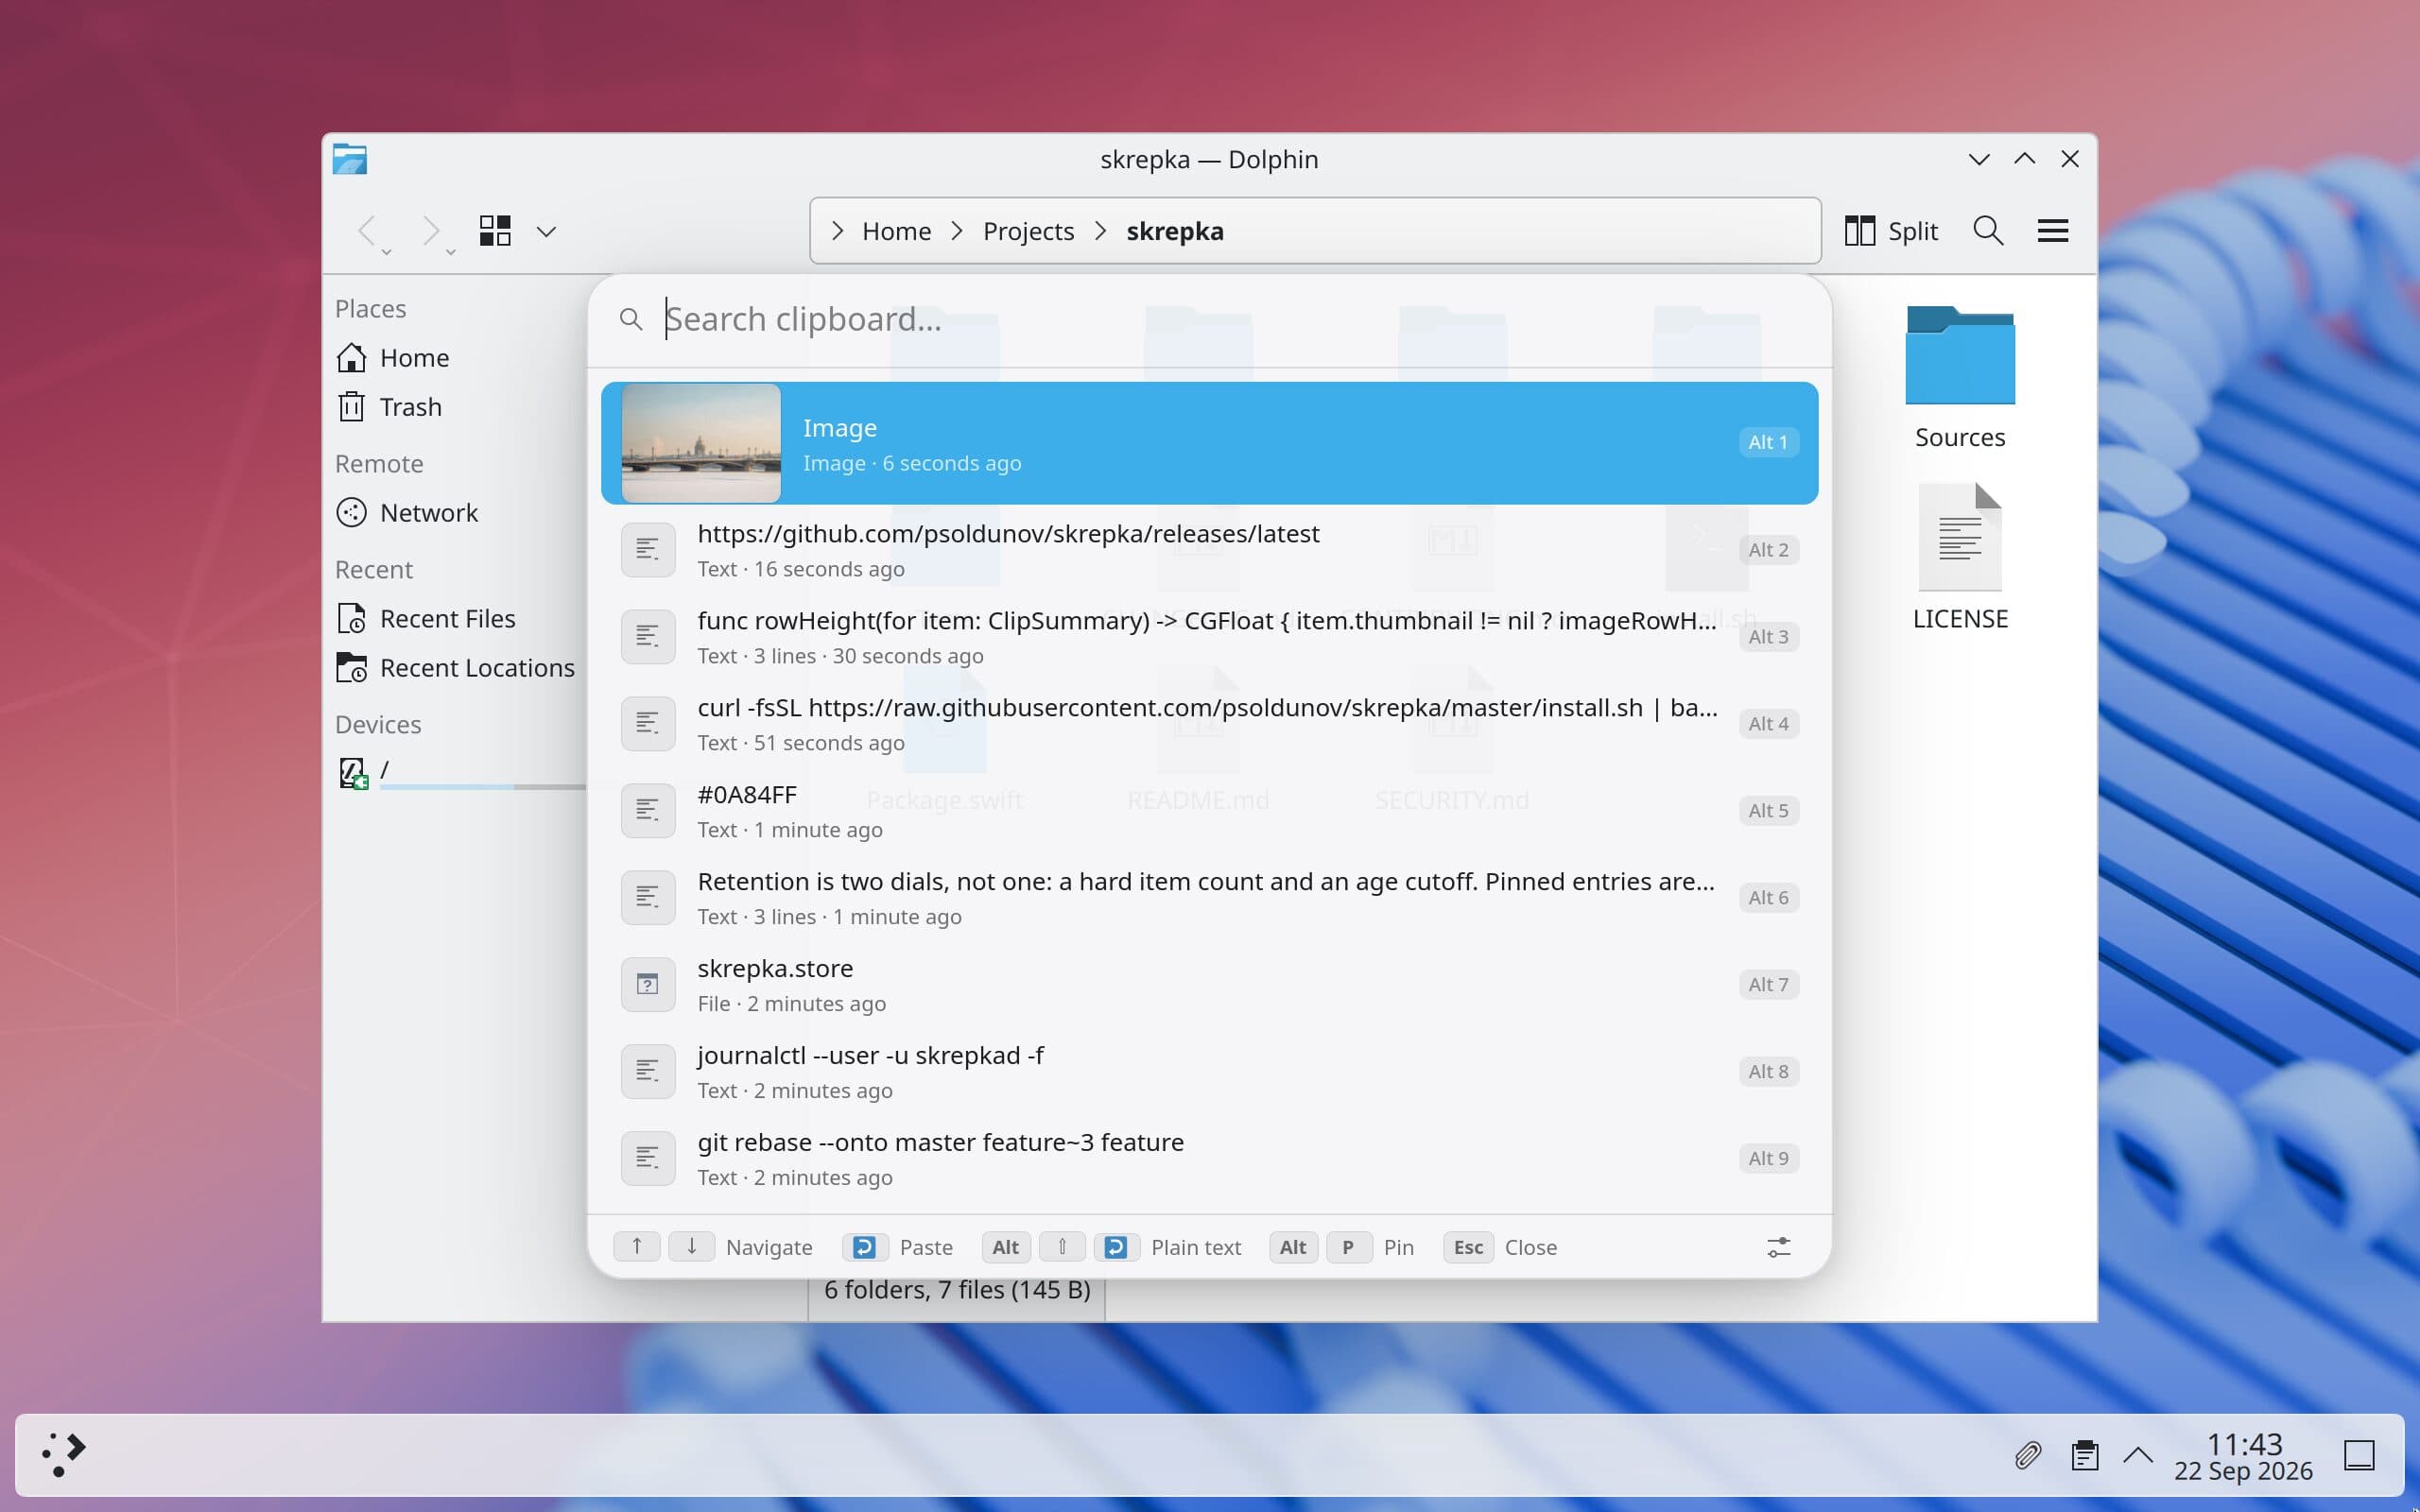The image size is (2420, 1512).
Task: Open the Home breadcrumb
Action: [x=896, y=231]
